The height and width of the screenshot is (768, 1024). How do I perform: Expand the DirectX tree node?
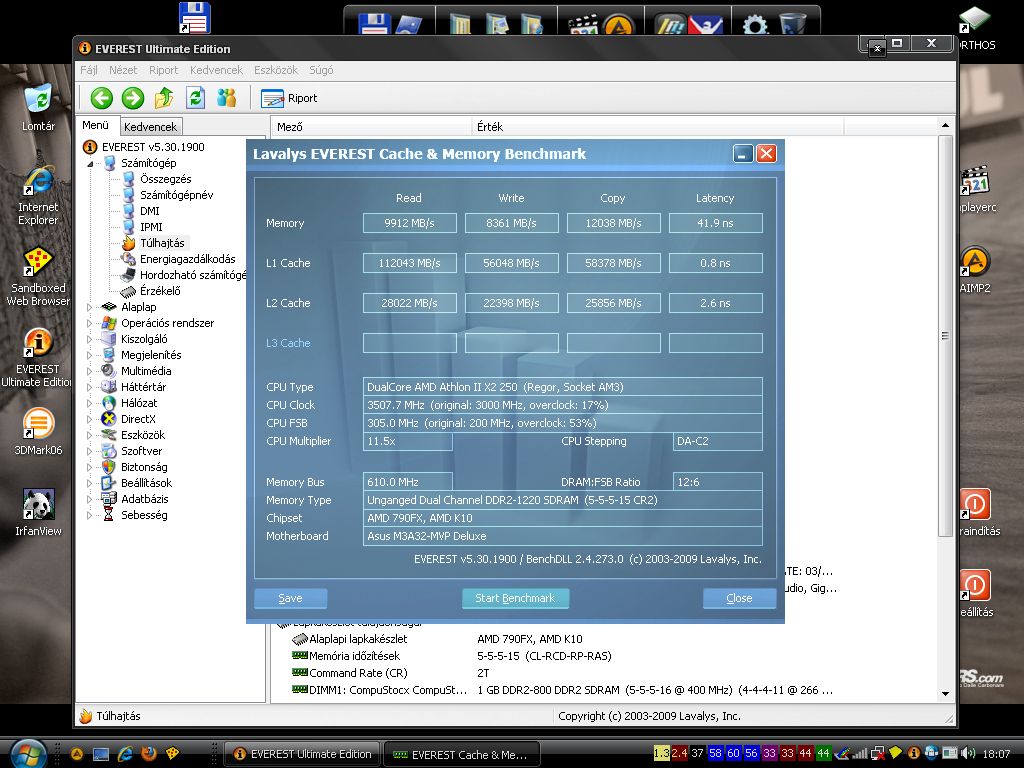coord(90,419)
